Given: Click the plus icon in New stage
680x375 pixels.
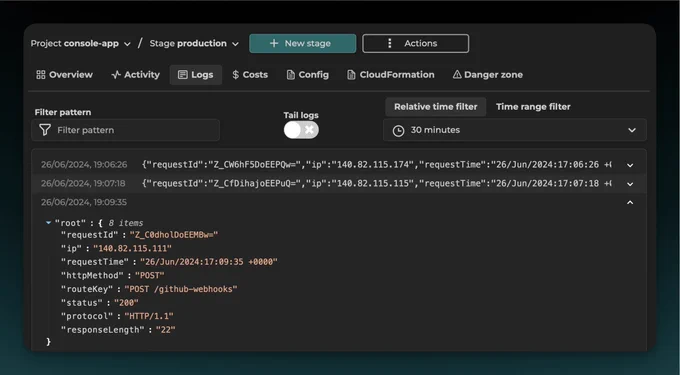Looking at the screenshot, I should pos(274,43).
